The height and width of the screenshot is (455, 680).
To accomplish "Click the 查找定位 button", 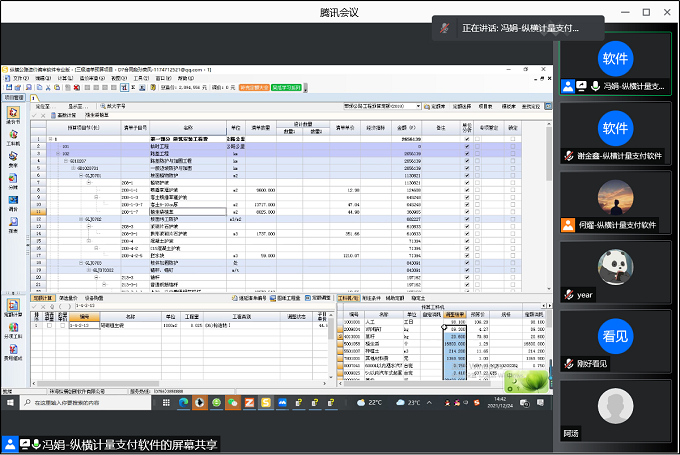I will pos(531,106).
